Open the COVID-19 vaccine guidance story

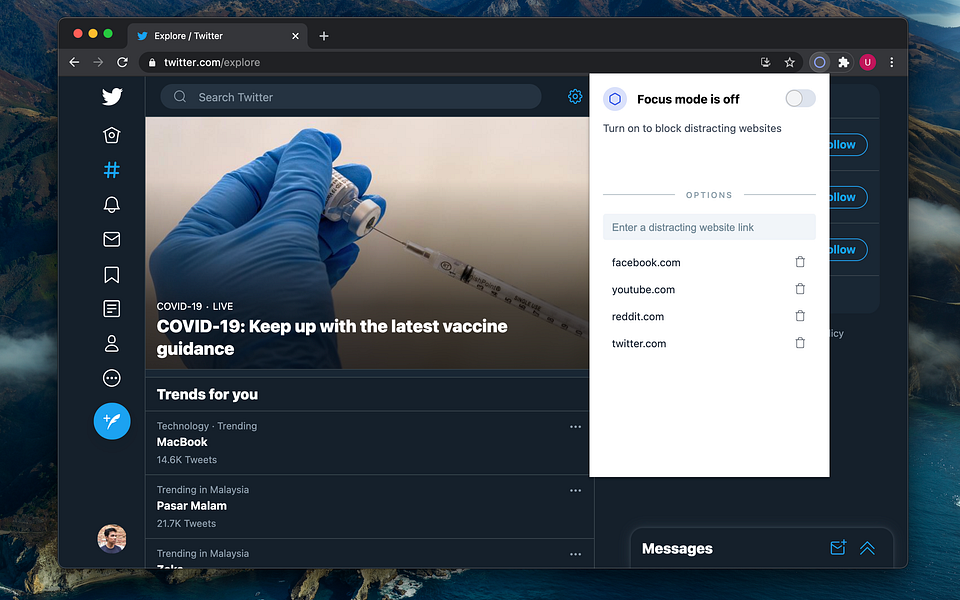[x=367, y=243]
